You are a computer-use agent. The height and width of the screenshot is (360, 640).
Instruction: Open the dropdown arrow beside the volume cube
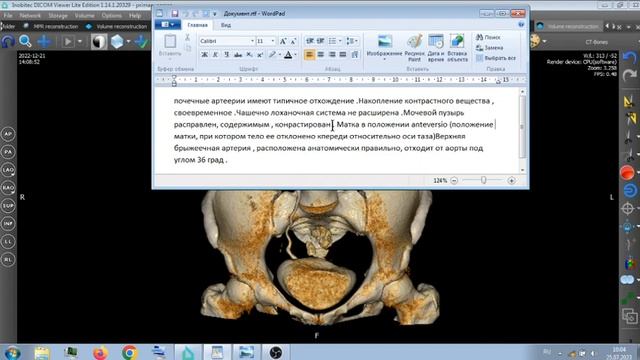(128, 41)
